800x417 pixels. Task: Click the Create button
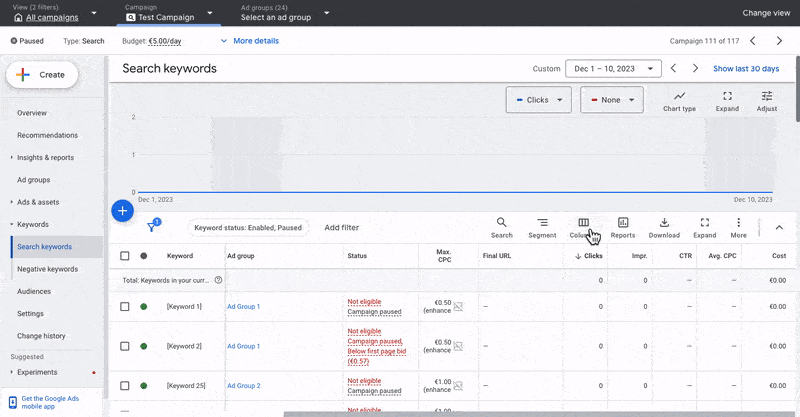coord(42,75)
